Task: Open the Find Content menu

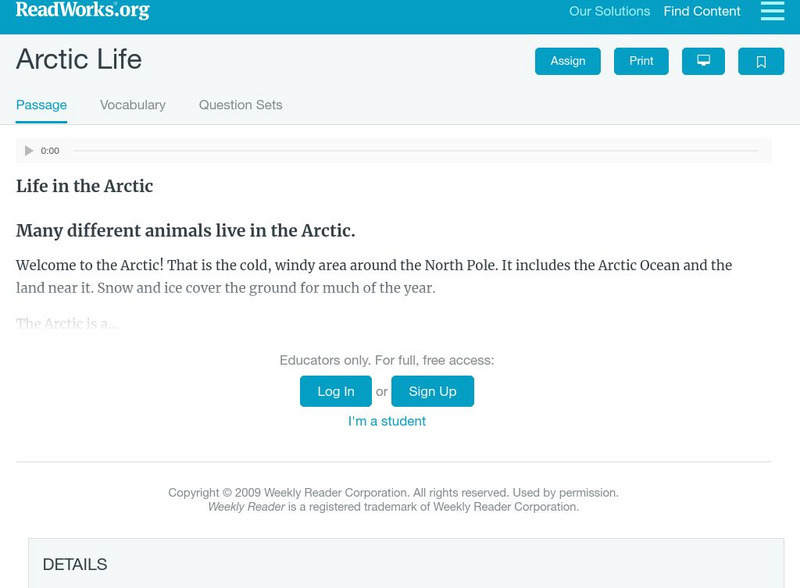Action: [702, 12]
